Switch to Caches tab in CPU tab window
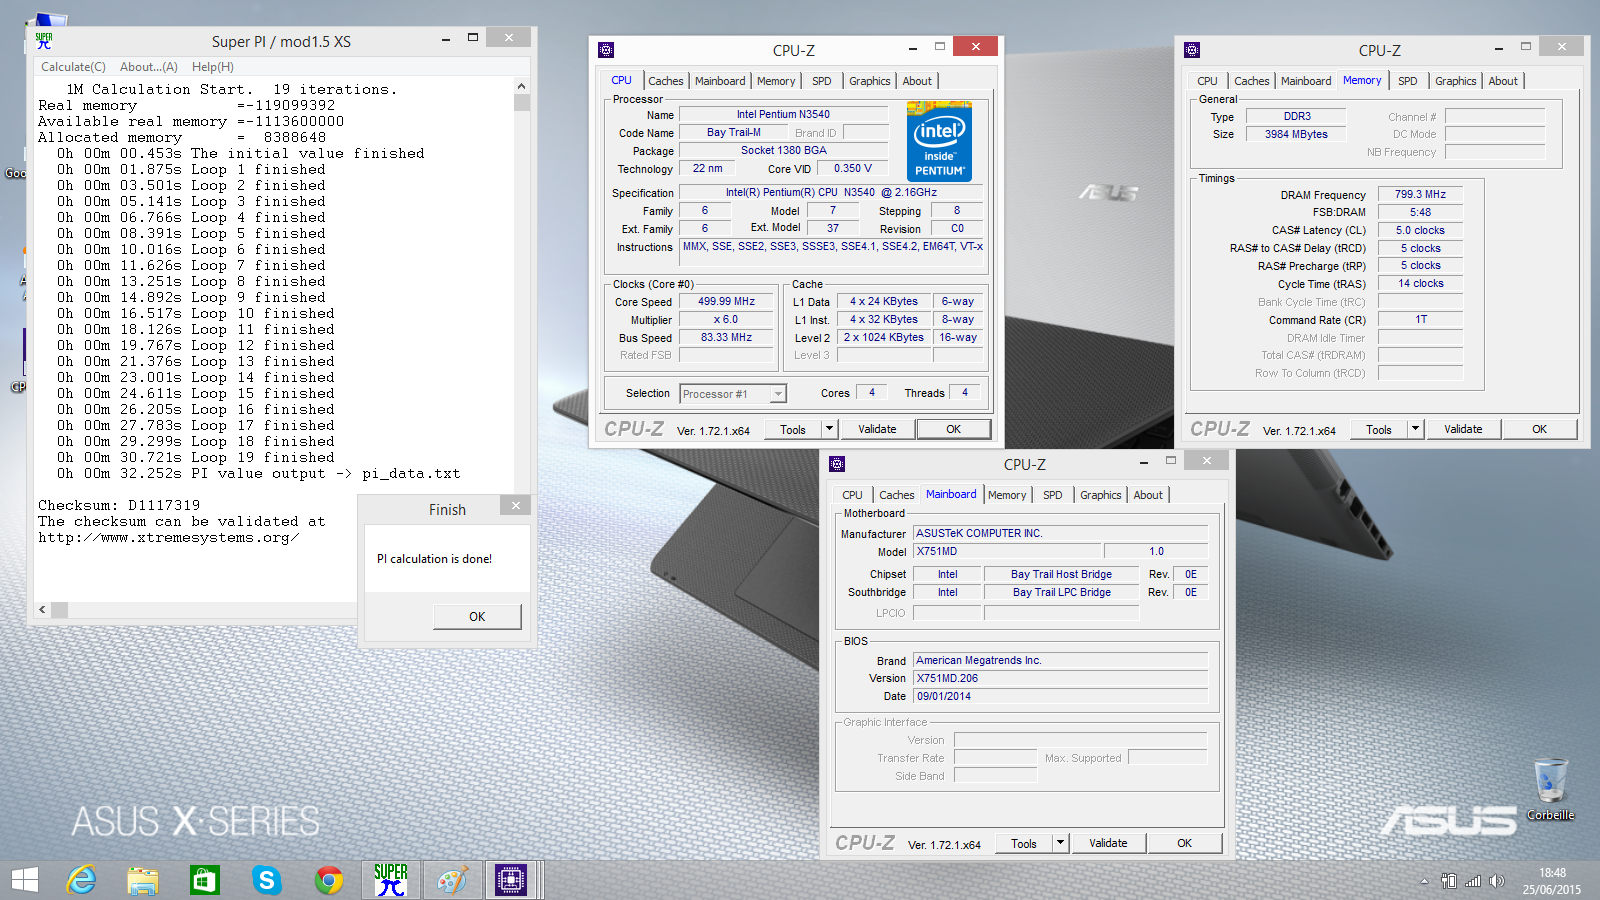Image resolution: width=1600 pixels, height=900 pixels. 666,81
